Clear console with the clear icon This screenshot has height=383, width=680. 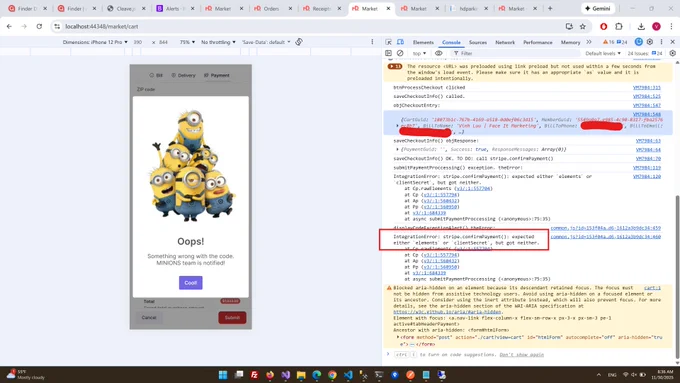pyautogui.click(x=400, y=53)
